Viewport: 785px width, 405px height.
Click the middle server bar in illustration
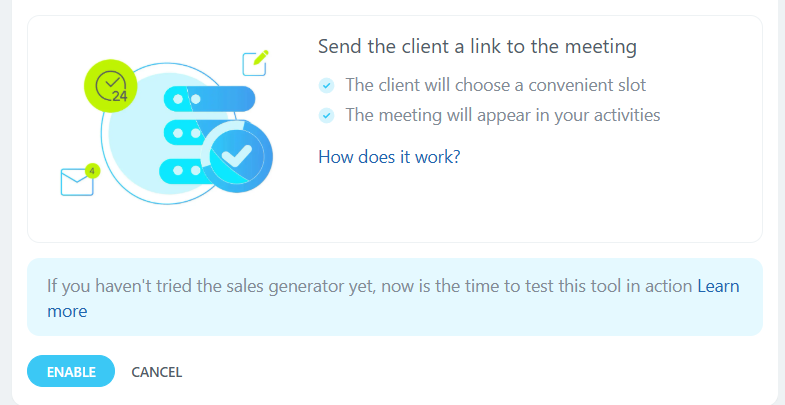point(184,133)
